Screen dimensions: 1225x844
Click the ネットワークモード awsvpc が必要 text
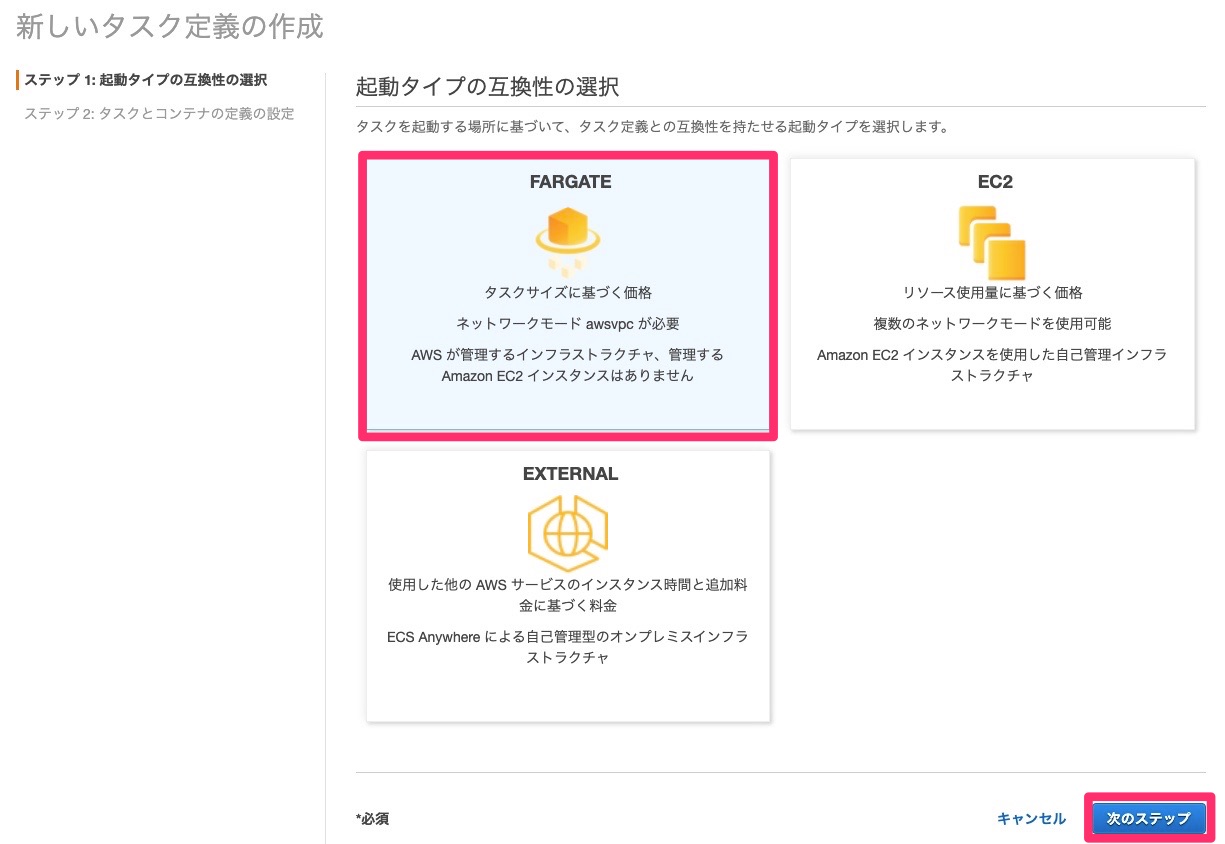tap(568, 324)
